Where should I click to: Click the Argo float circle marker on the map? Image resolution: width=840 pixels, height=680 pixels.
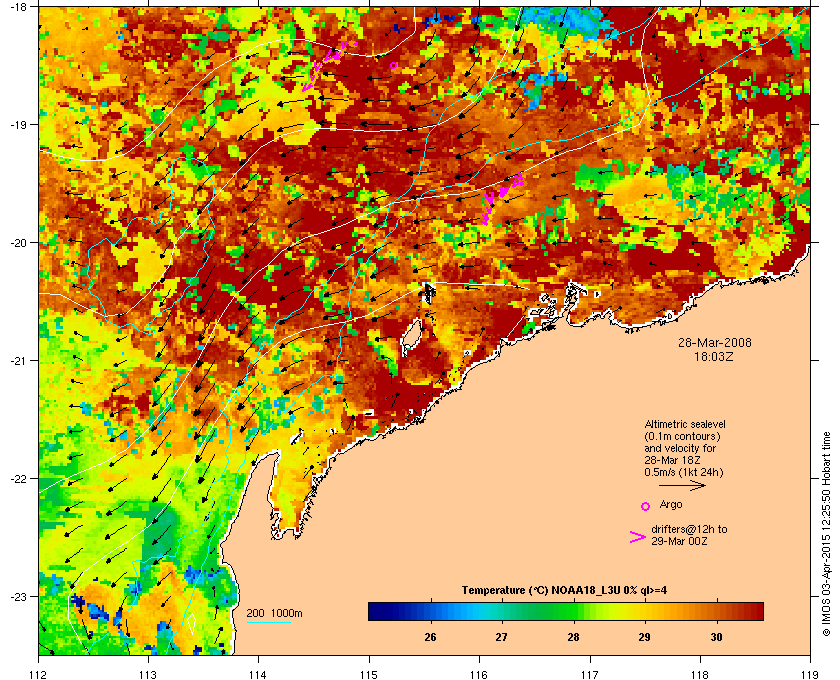tap(394, 65)
